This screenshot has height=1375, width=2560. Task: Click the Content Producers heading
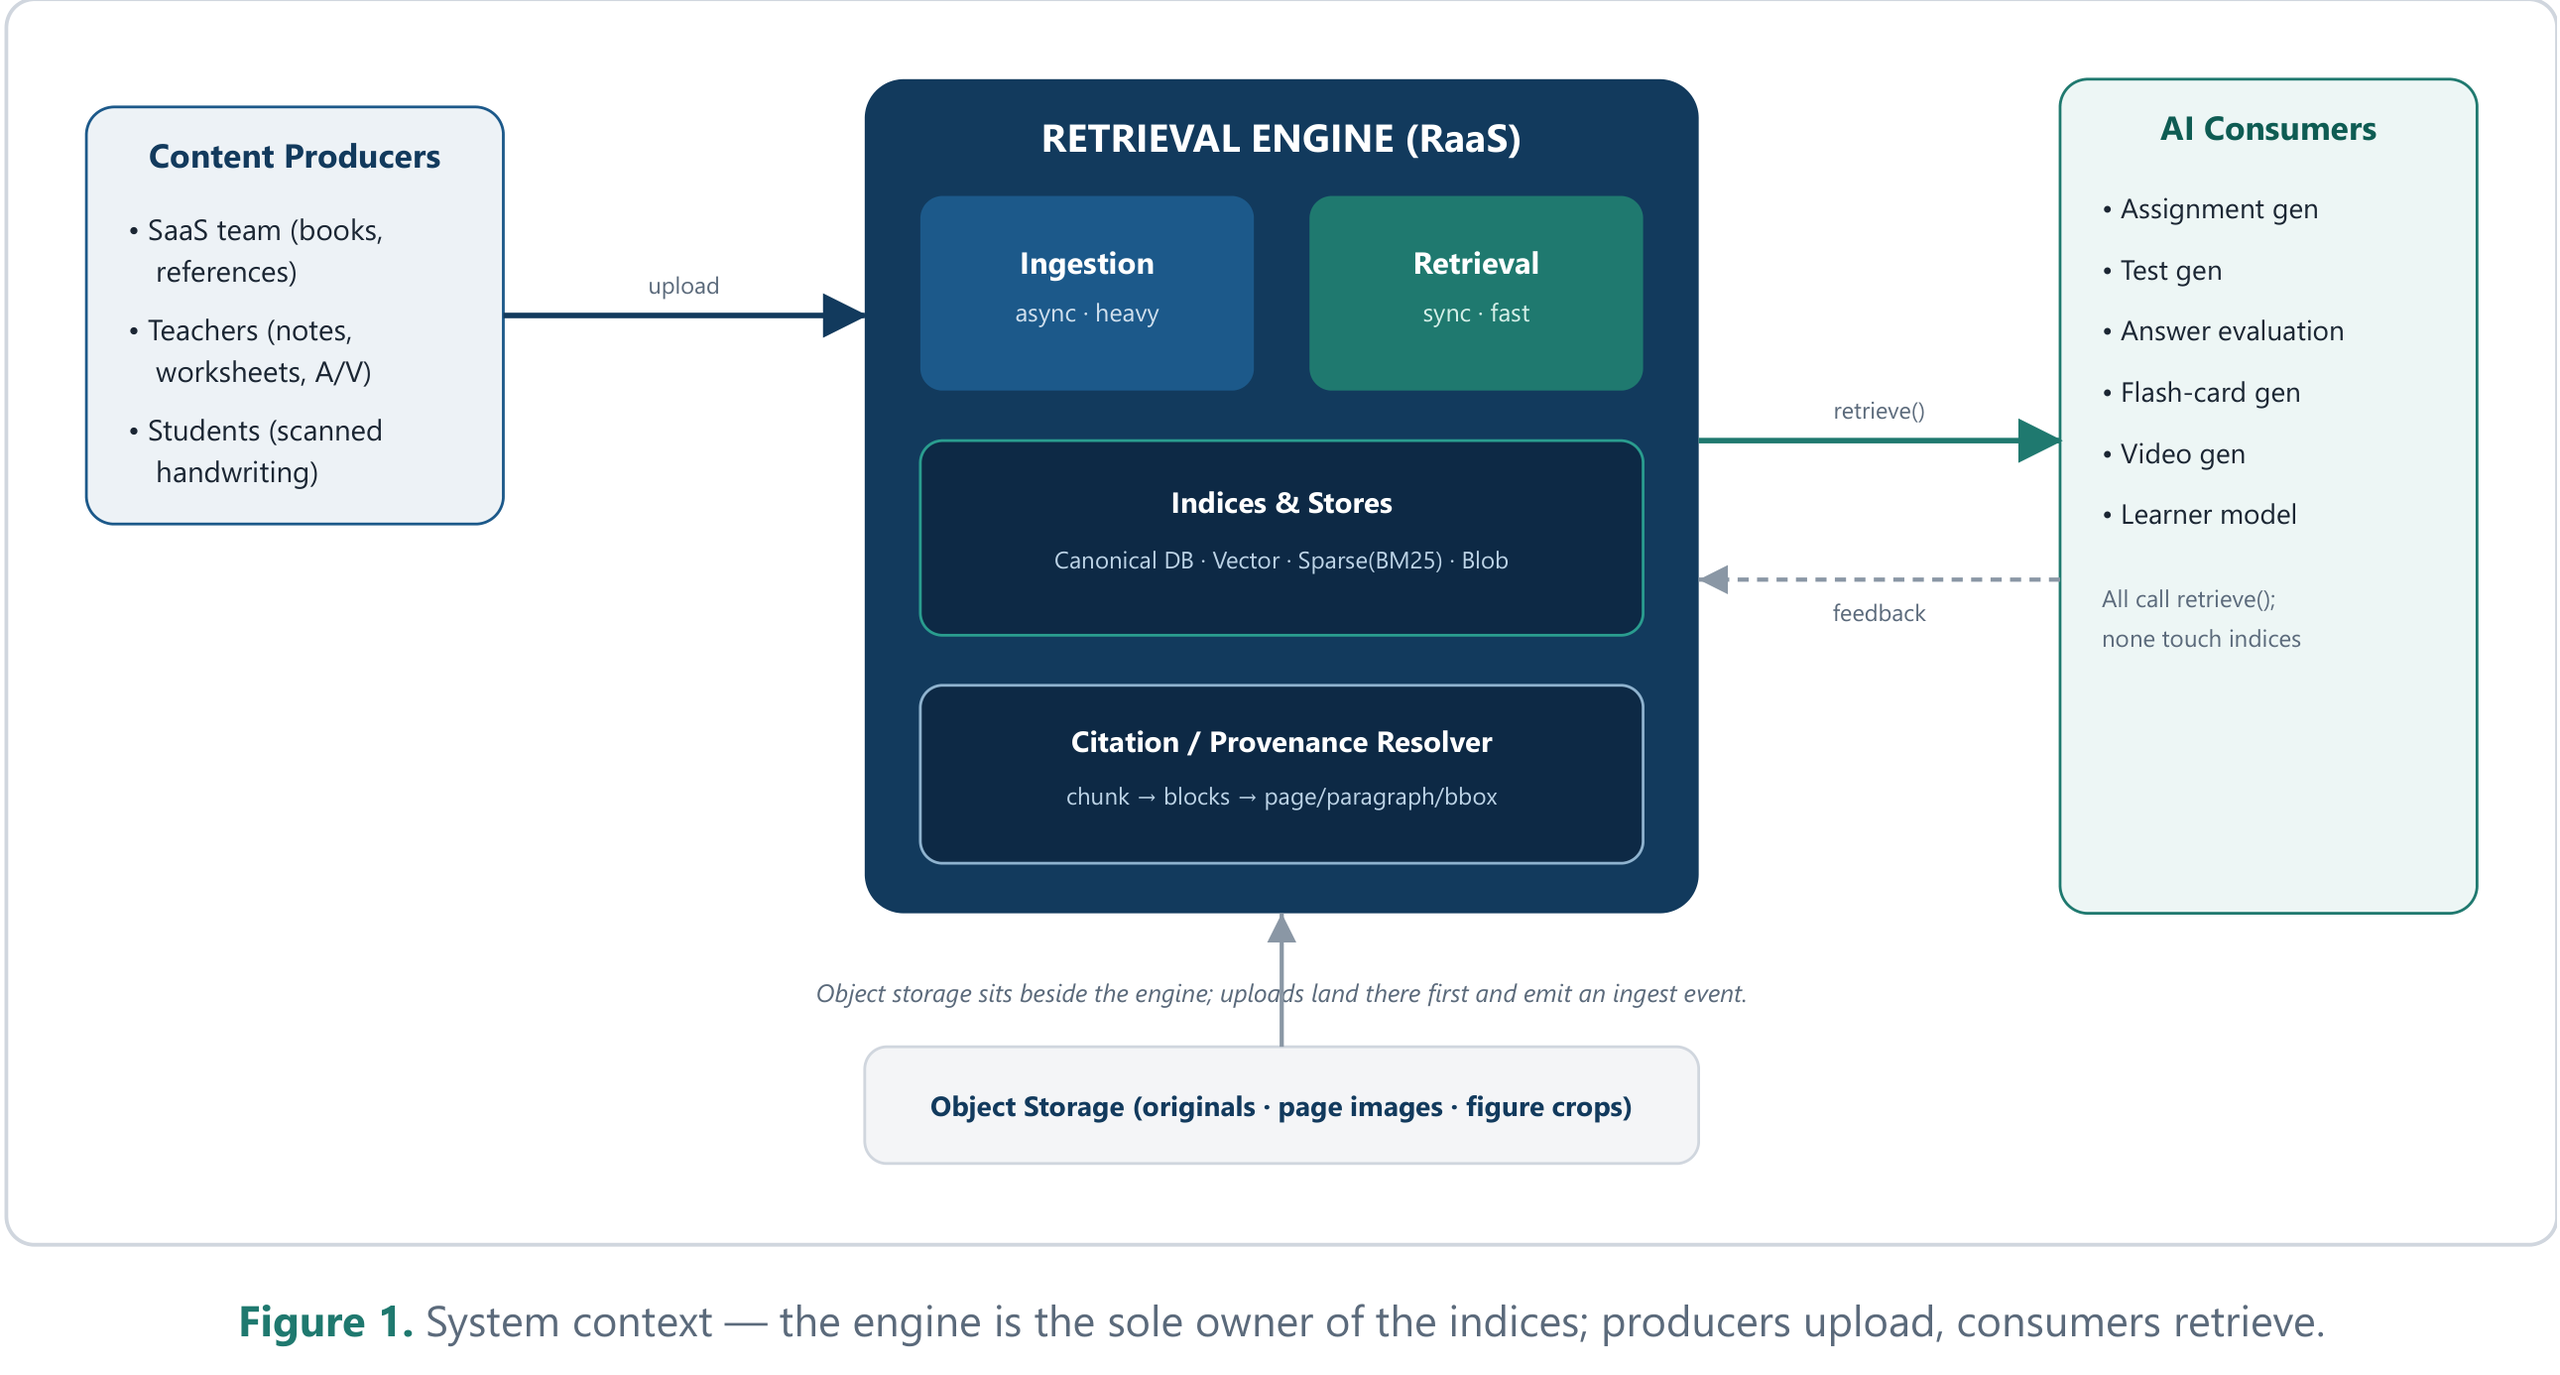[x=294, y=156]
